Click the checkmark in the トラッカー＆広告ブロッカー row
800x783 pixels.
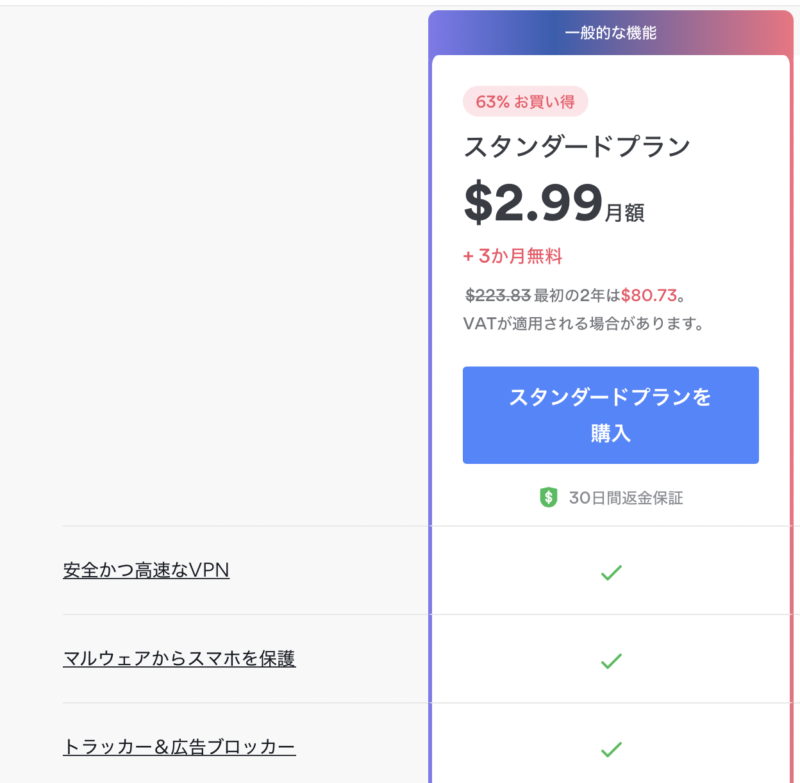pos(611,749)
